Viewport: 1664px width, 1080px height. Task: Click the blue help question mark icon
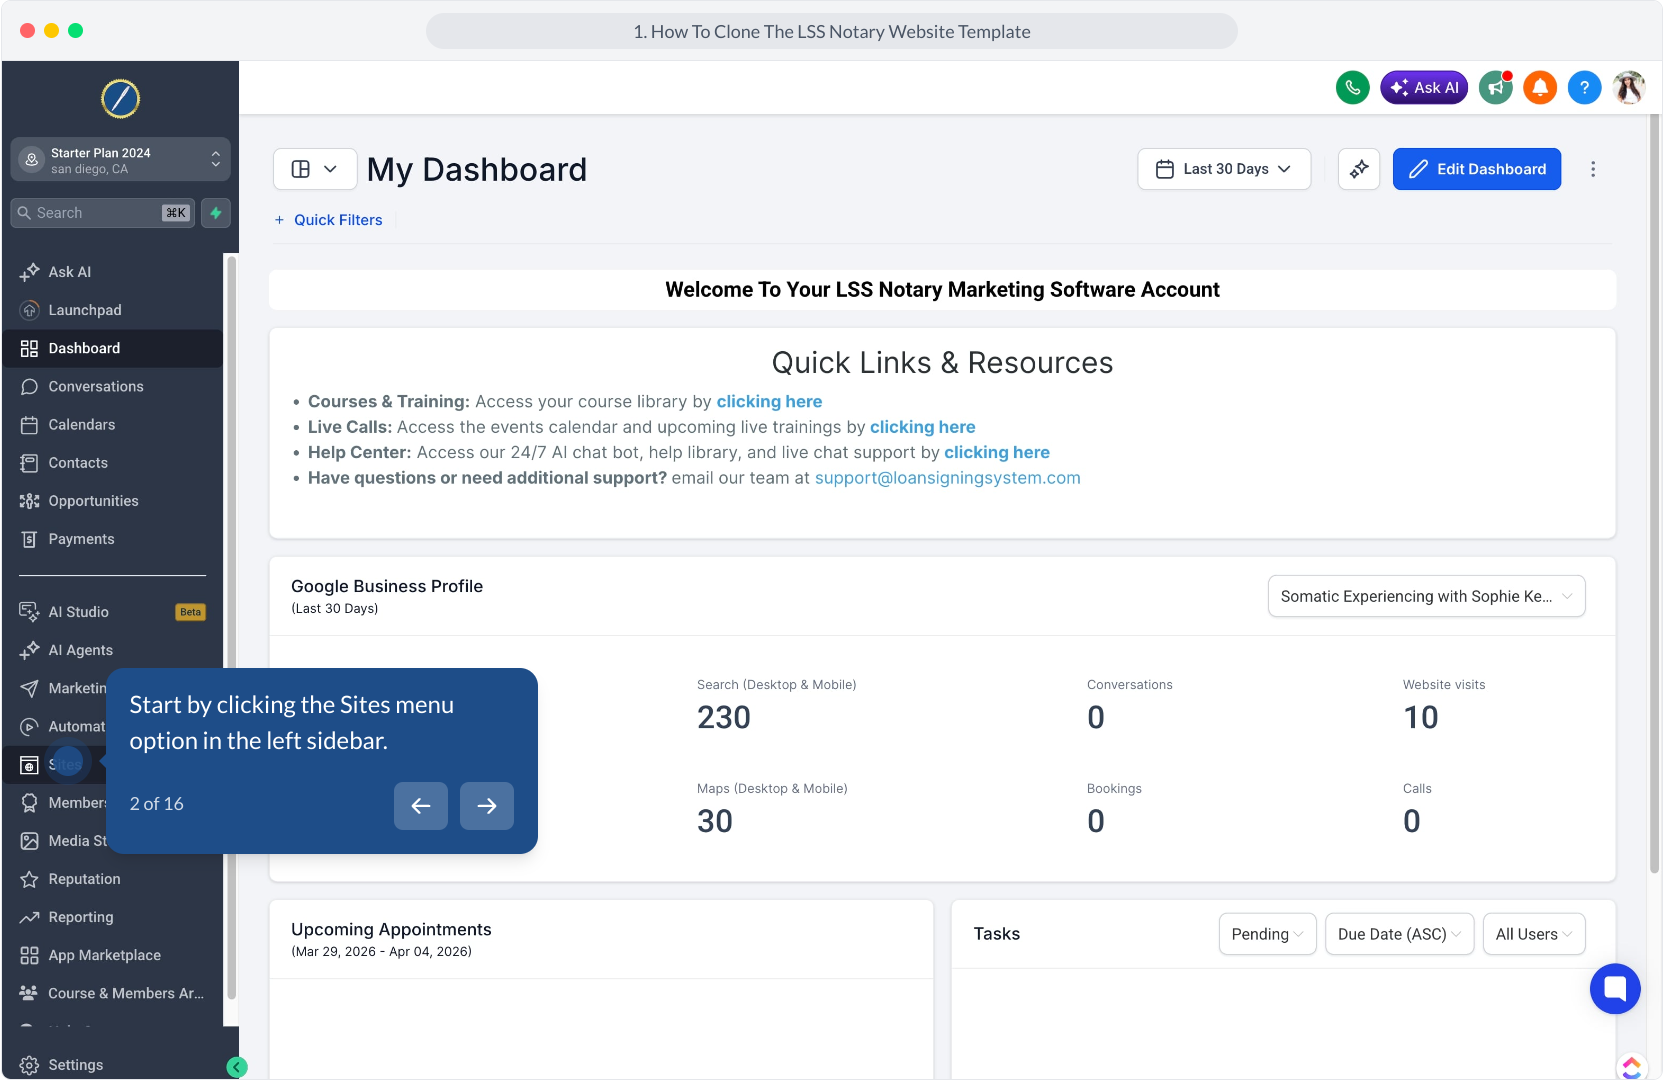[1584, 88]
